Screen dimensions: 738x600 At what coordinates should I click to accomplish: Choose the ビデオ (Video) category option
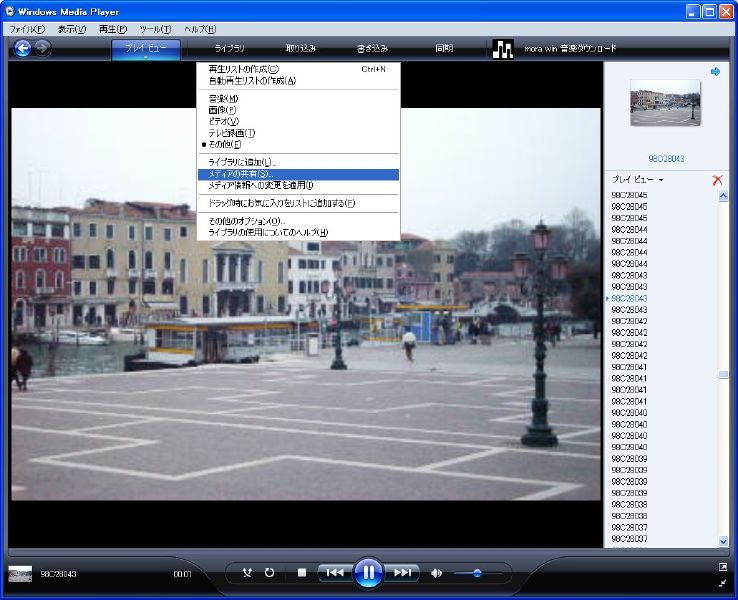click(223, 121)
